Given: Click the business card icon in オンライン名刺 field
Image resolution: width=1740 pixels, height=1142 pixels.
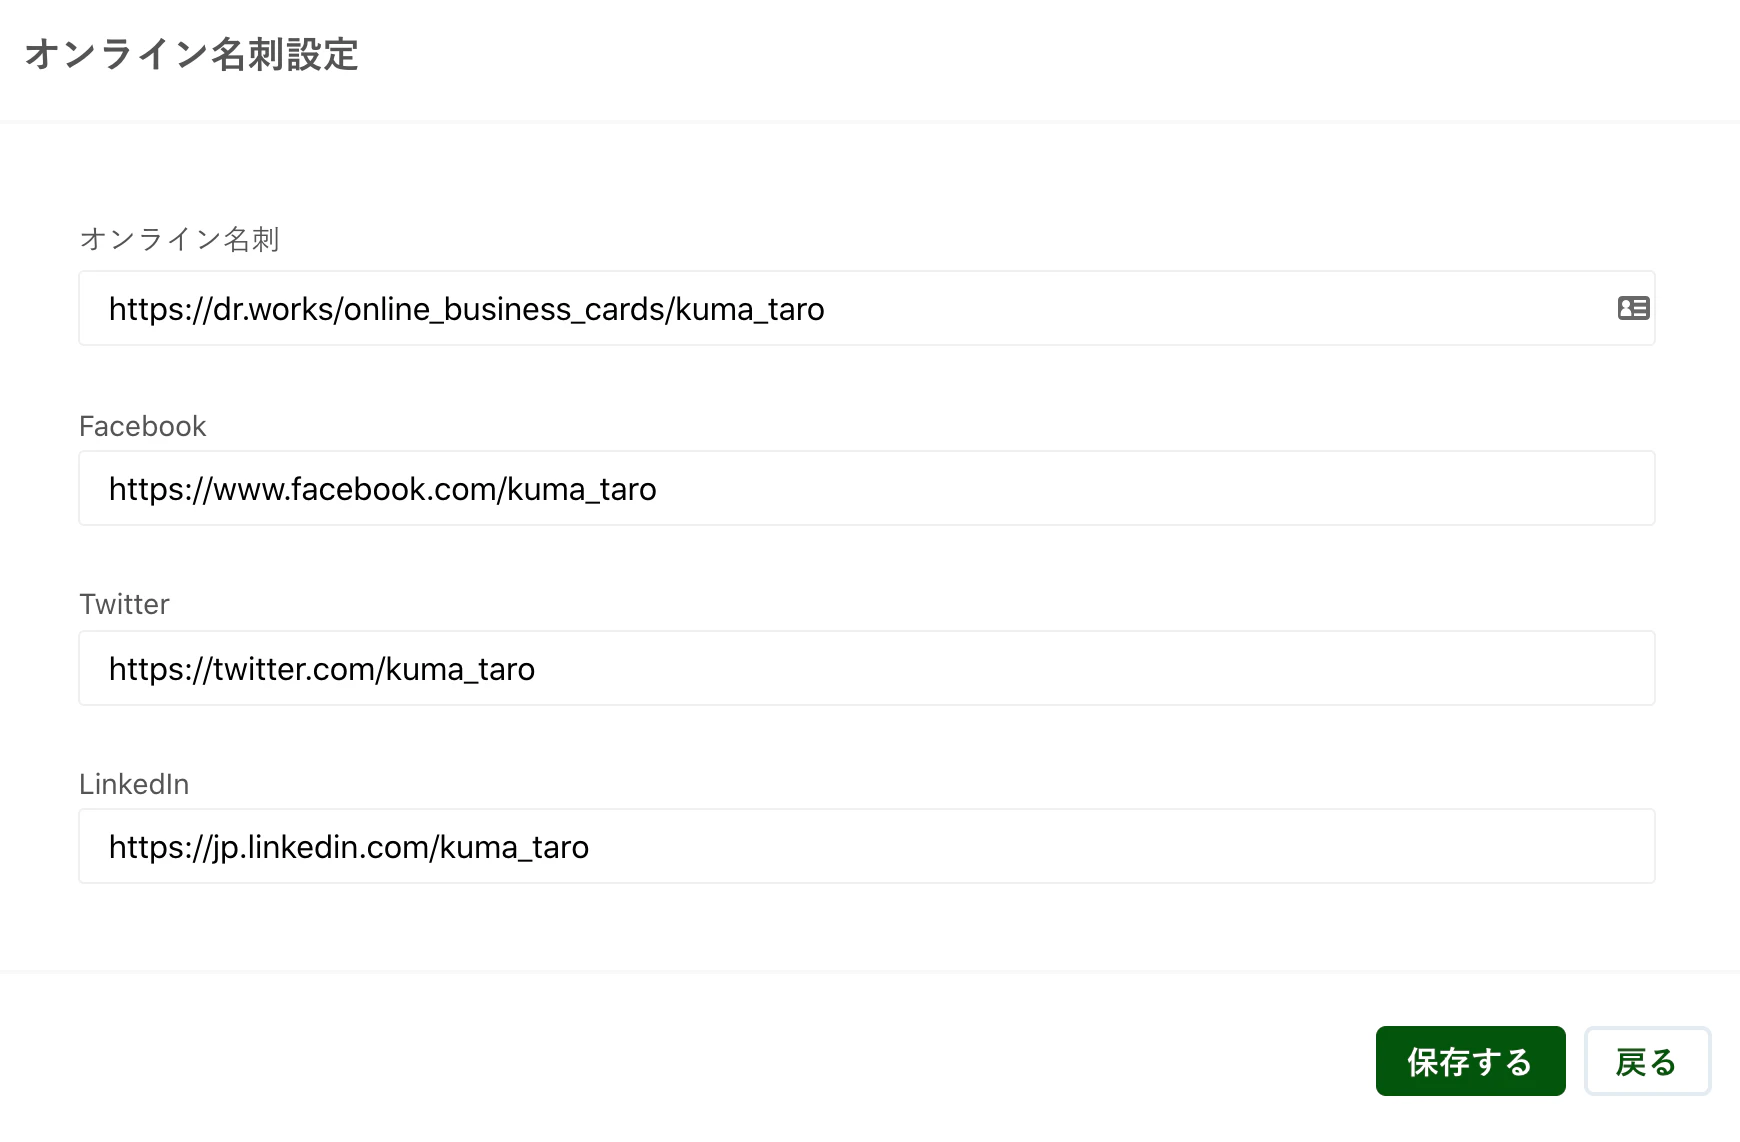Looking at the screenshot, I should pyautogui.click(x=1633, y=308).
